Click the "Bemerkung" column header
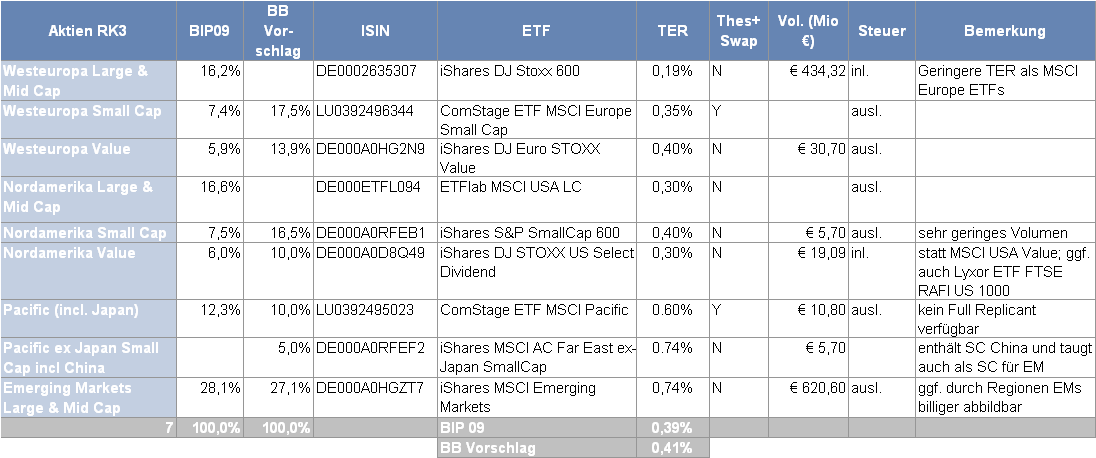Image resolution: width=1096 pixels, height=458 pixels. 1004,31
